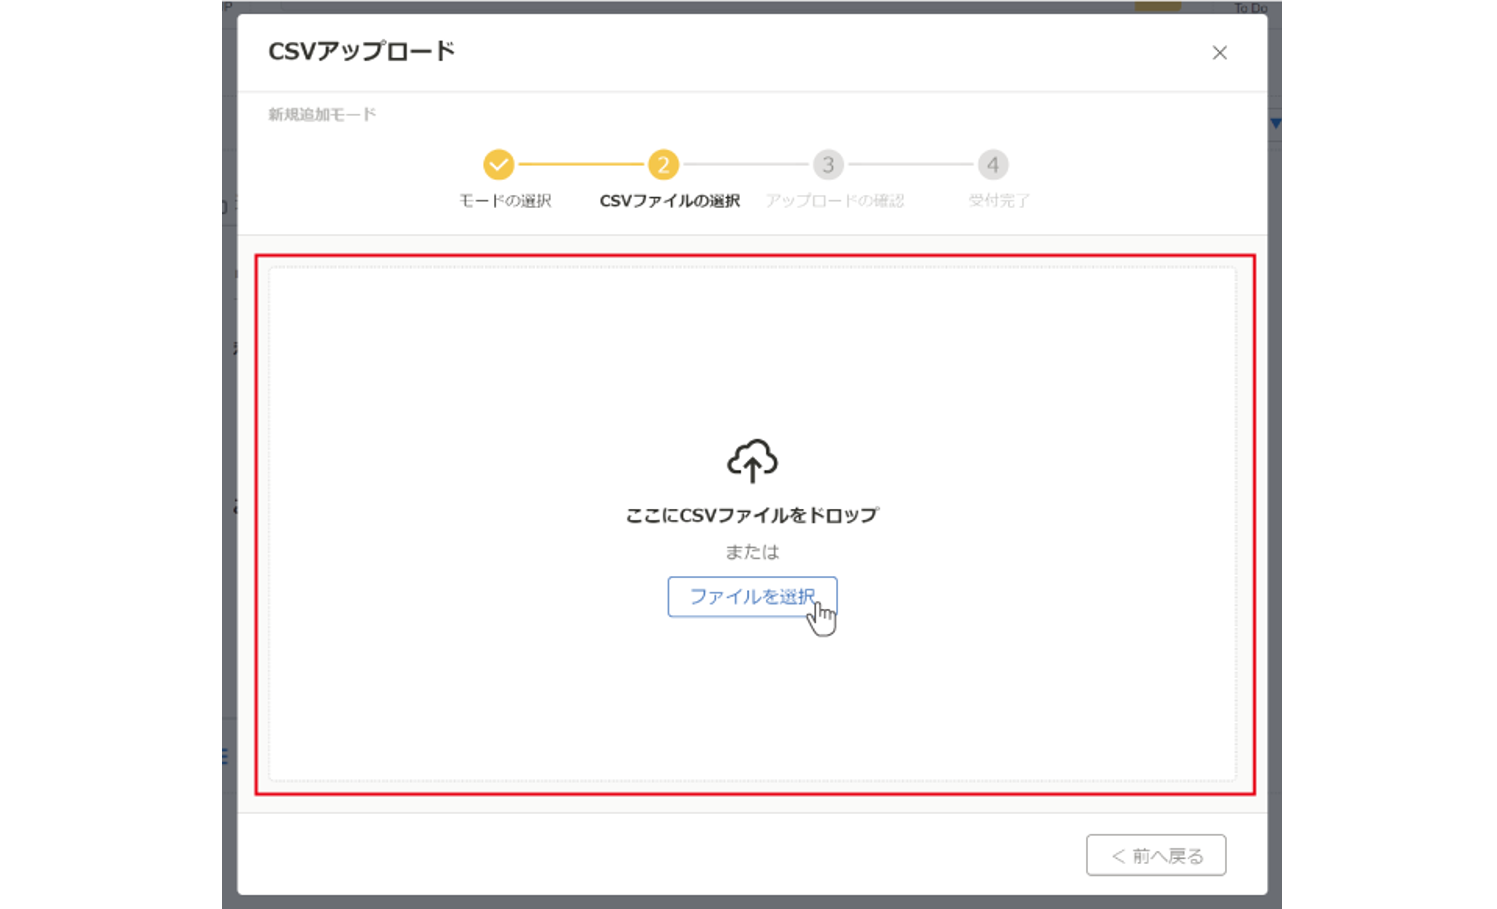Click the yellow progress line between steps 1 and 2
This screenshot has height=909, width=1497.
click(580, 164)
